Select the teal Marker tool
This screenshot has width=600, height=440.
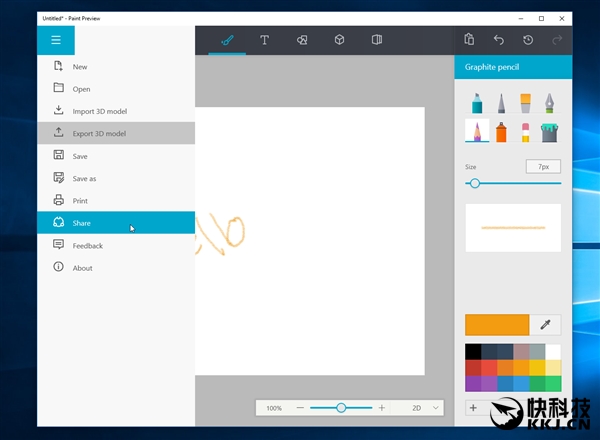(477, 103)
